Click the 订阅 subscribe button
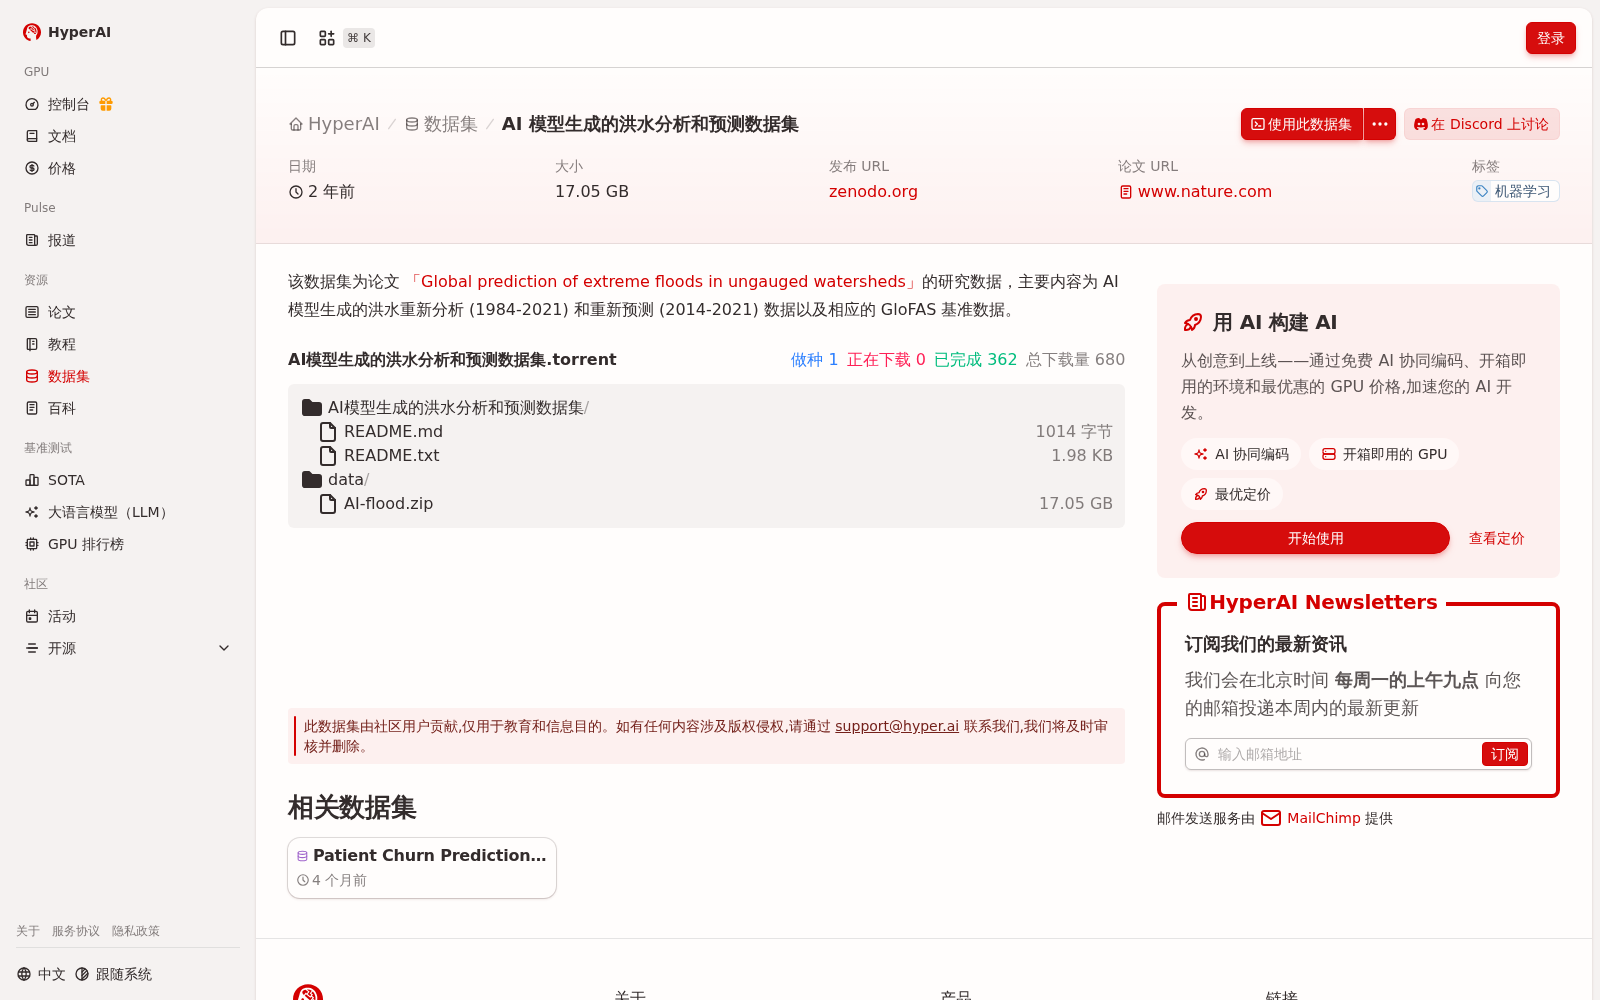Screen dimensions: 1600x1000 (x=1504, y=754)
